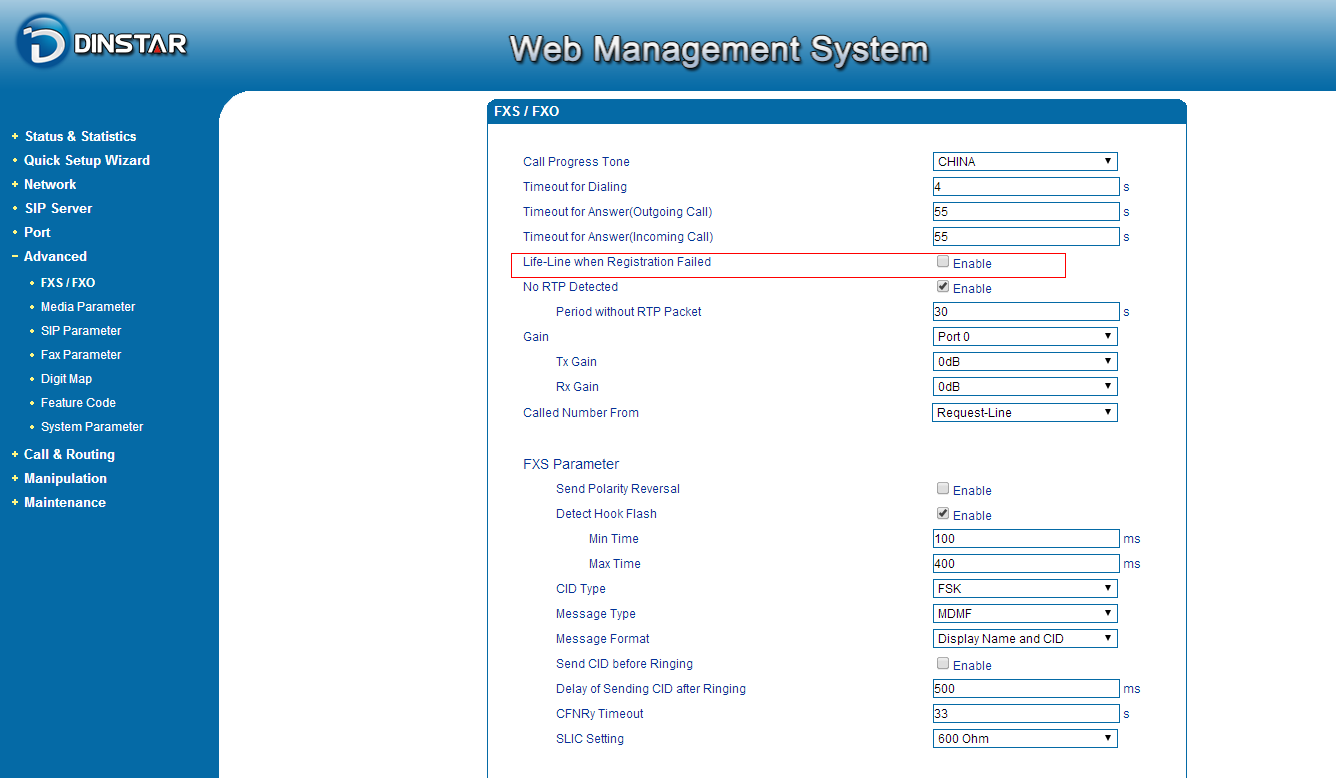Screen dimensions: 1336x778
Task: Open the SIP Server page
Action: pyautogui.click(x=58, y=208)
